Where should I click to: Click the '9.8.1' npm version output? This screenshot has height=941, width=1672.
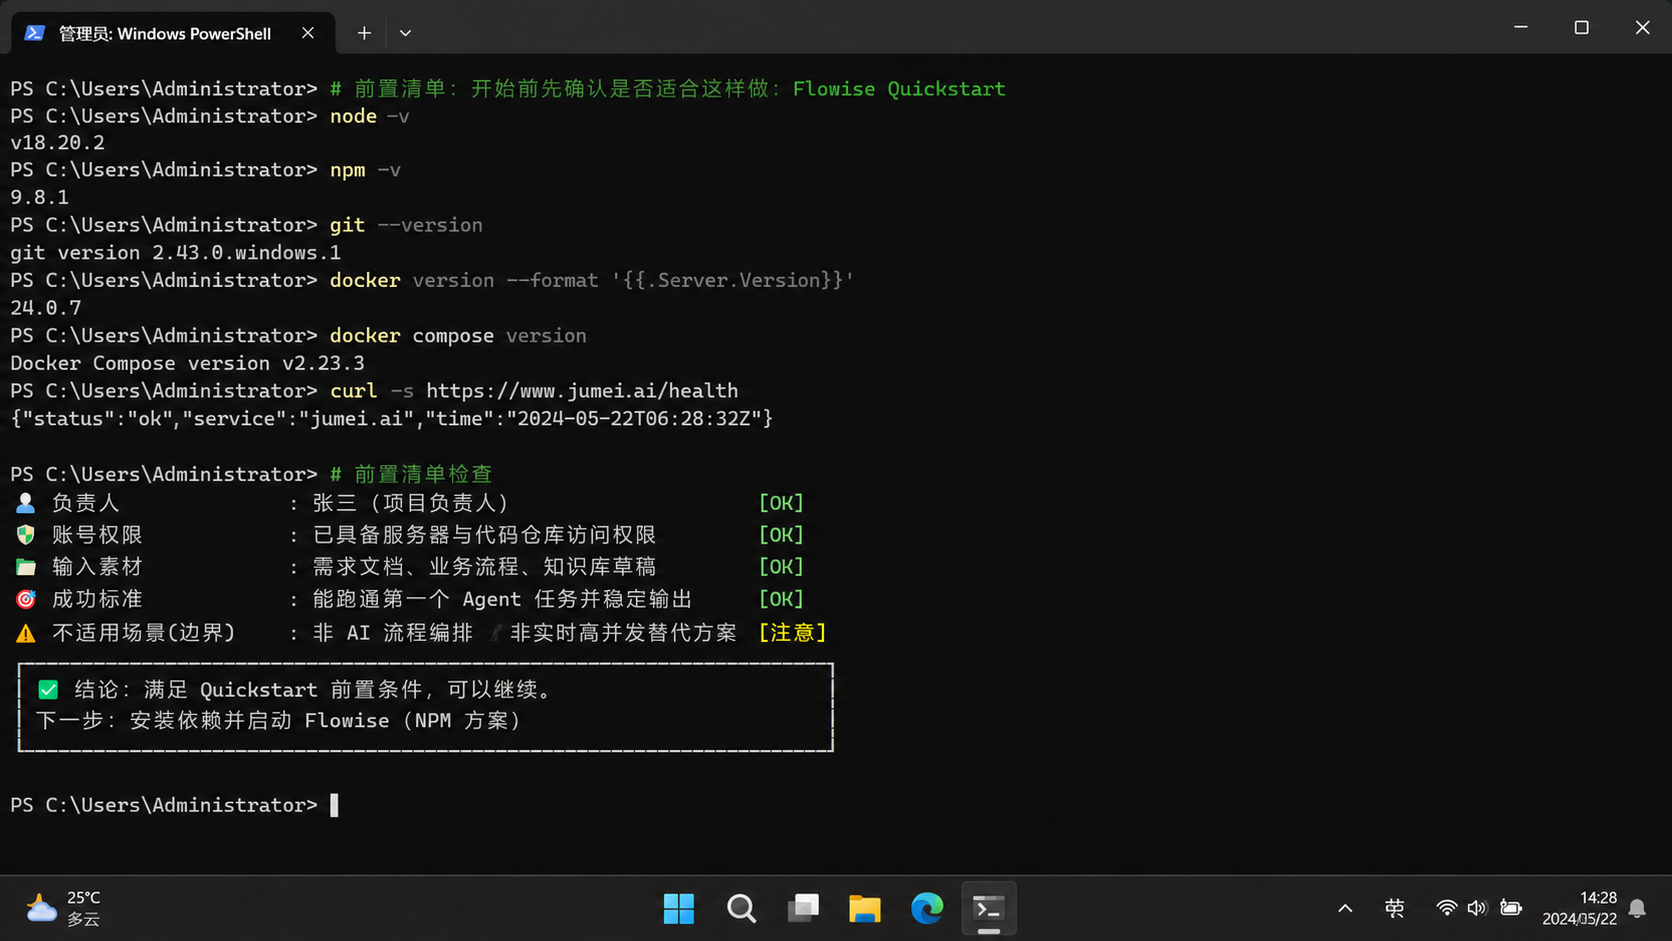(x=40, y=198)
